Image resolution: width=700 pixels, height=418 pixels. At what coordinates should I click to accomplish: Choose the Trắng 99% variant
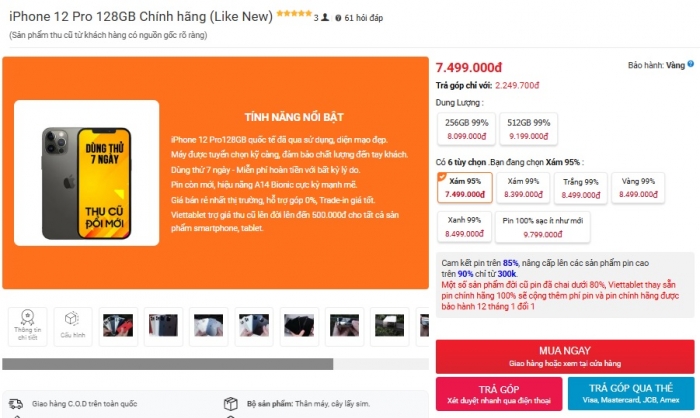(x=580, y=188)
